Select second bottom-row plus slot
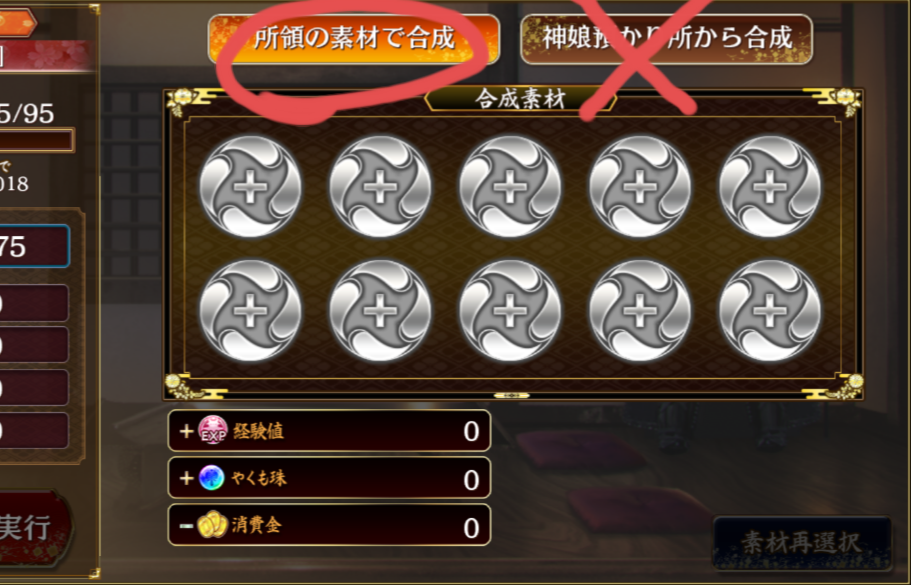The image size is (911, 585). coord(381,311)
